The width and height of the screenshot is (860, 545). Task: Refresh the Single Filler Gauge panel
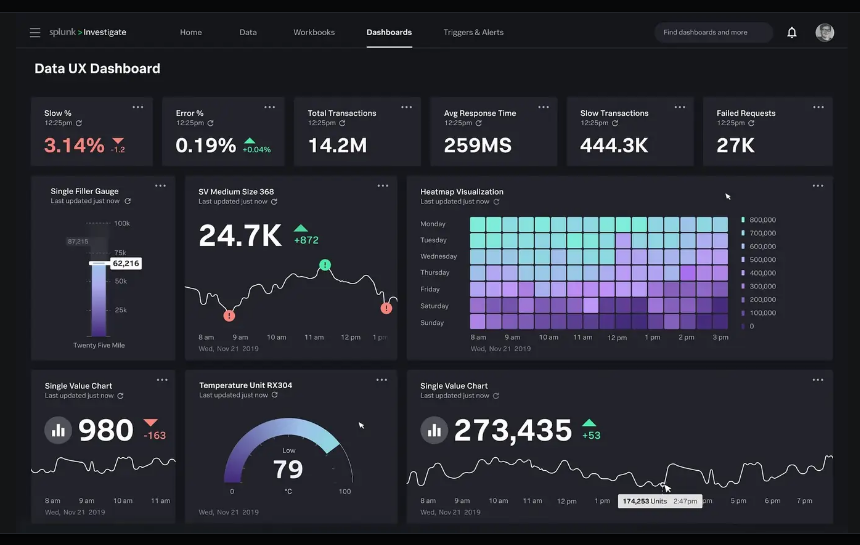pyautogui.click(x=128, y=201)
